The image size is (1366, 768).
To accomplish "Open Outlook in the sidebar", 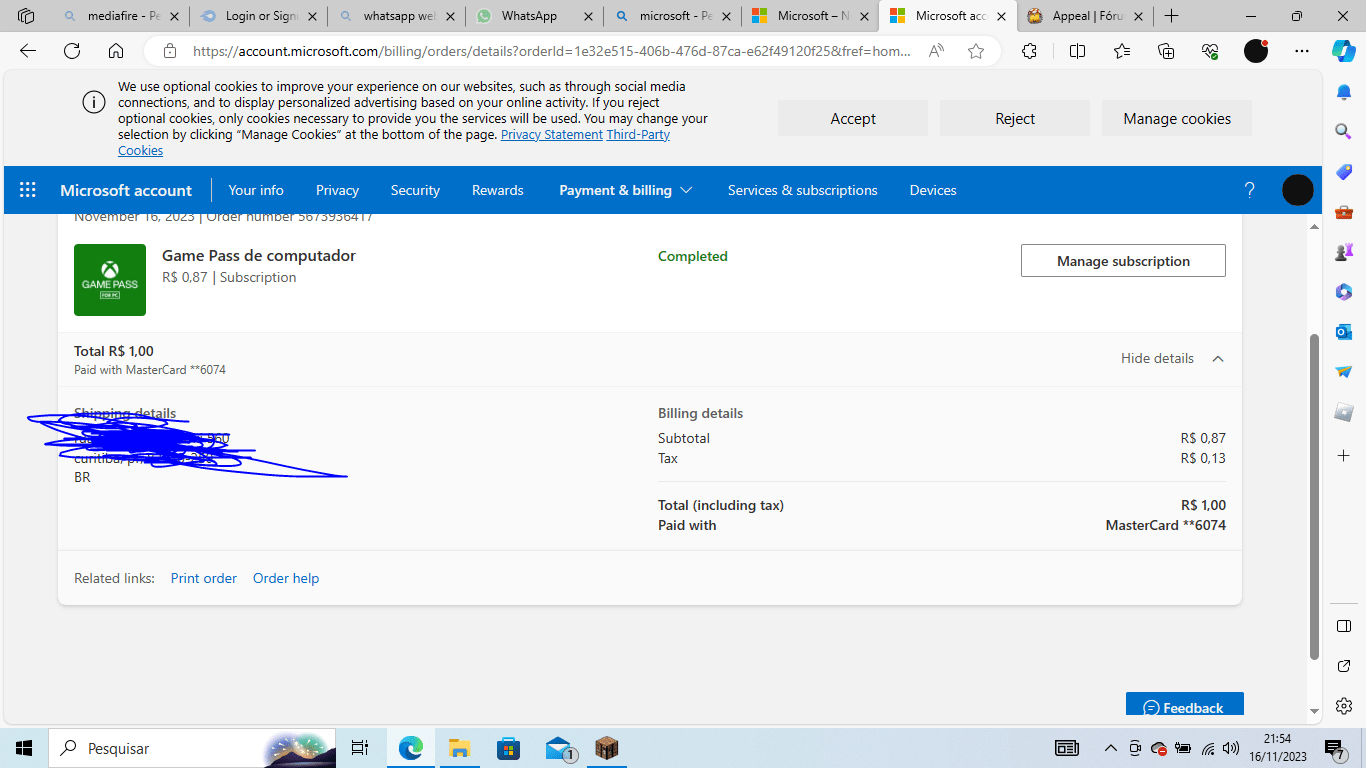I will tap(1344, 331).
